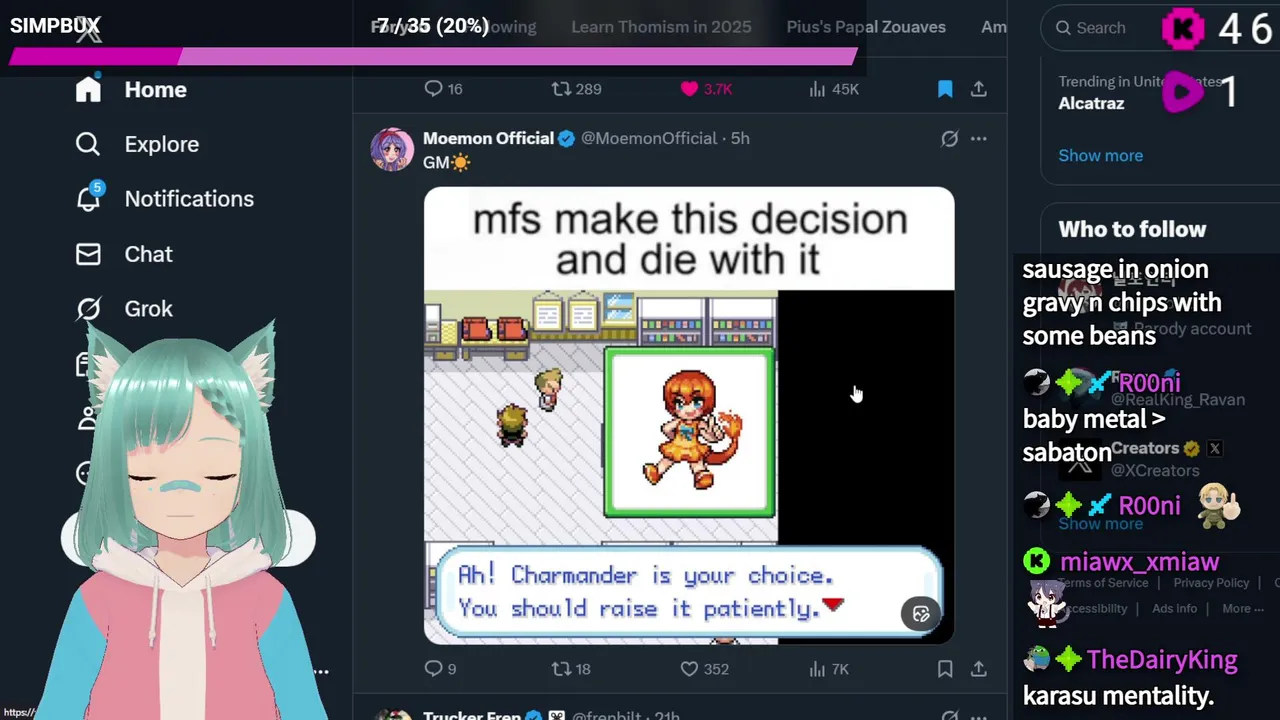Image resolution: width=1280 pixels, height=720 pixels.
Task: Open Moemon Official profile link
Action: (x=488, y=138)
